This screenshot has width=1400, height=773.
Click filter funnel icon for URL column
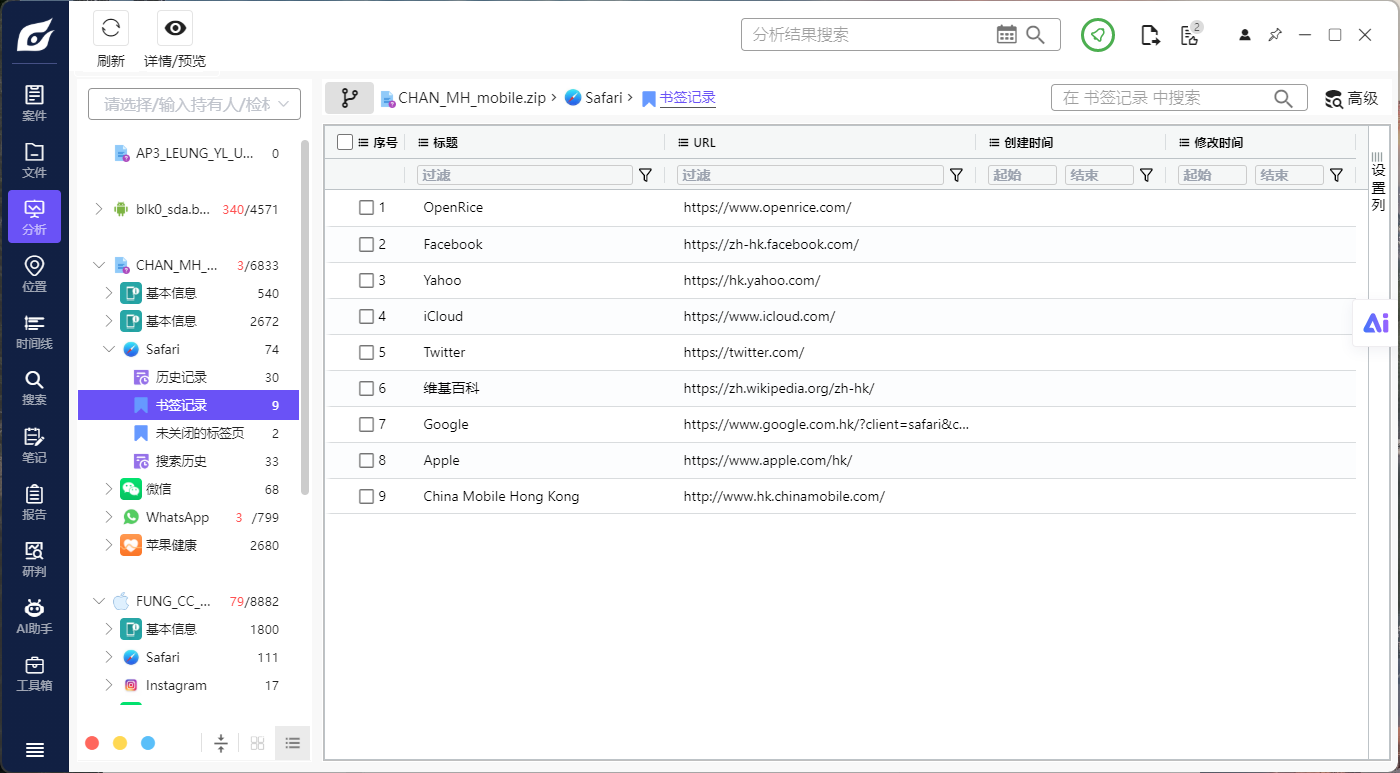(956, 175)
